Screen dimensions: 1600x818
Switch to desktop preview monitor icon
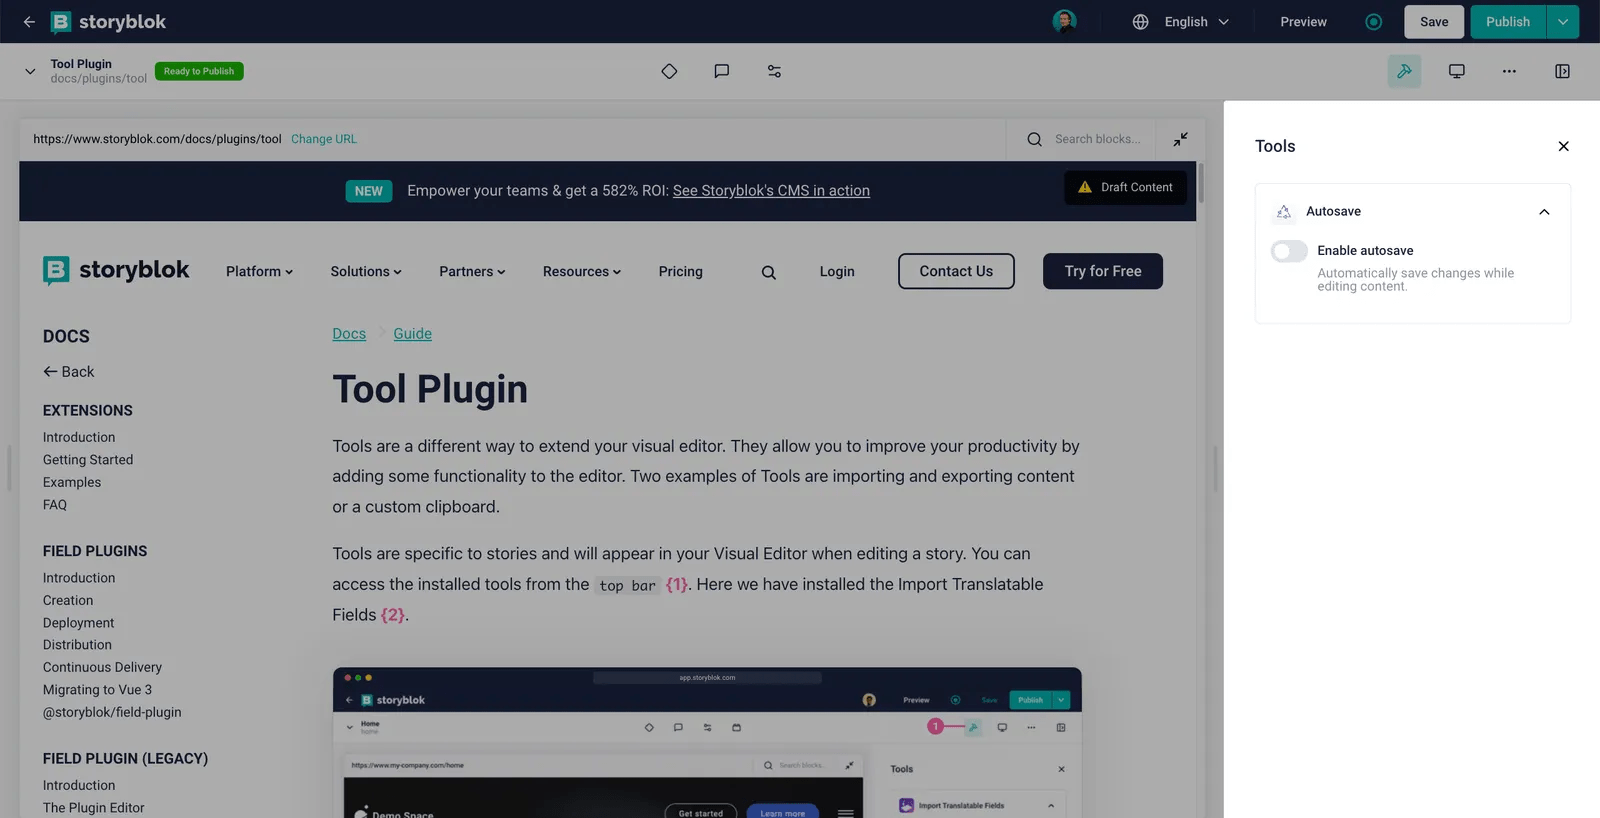(x=1457, y=71)
